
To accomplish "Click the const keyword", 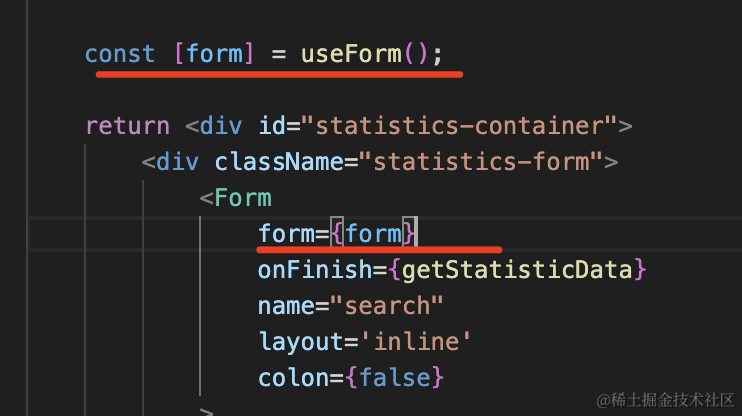I will tap(120, 54).
